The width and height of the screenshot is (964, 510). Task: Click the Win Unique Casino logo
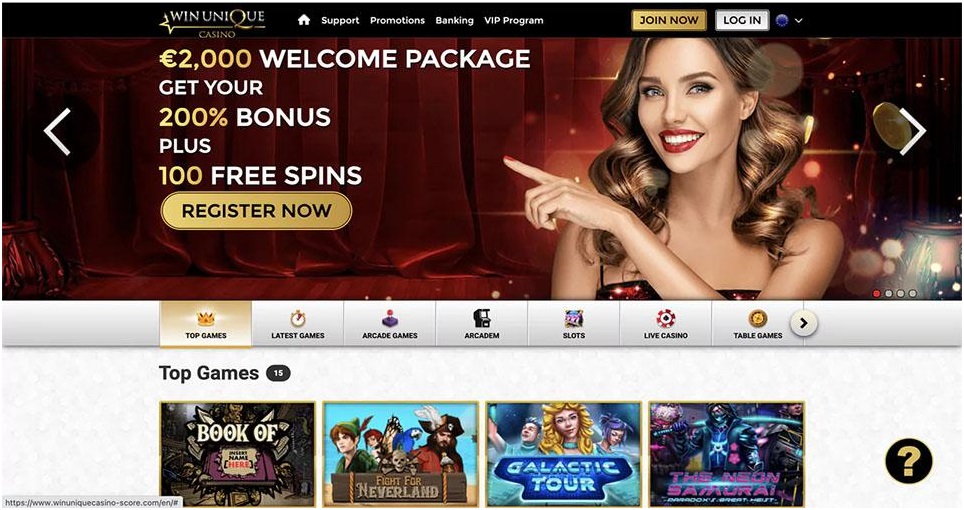213,22
